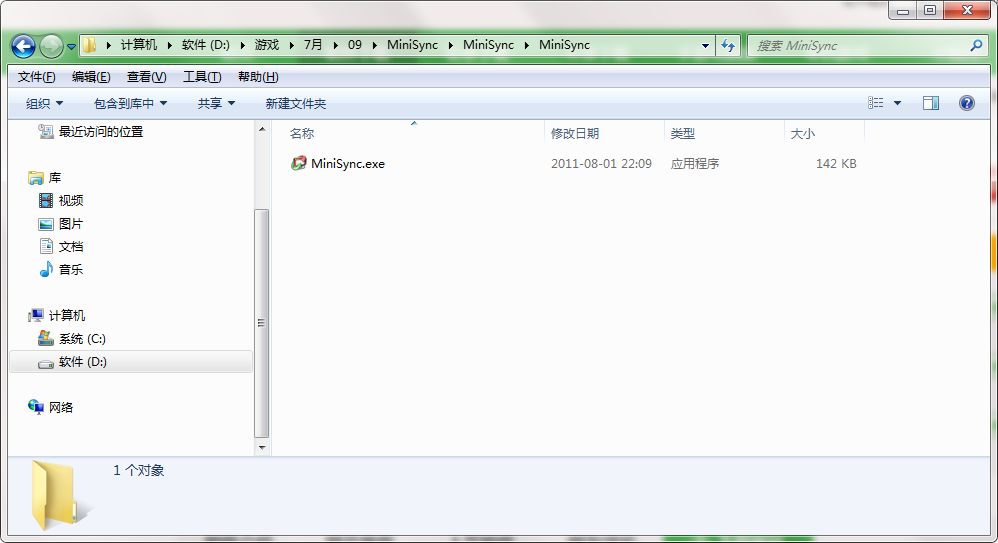Expand the 共享 dropdown
The height and width of the screenshot is (543, 998).
click(216, 103)
